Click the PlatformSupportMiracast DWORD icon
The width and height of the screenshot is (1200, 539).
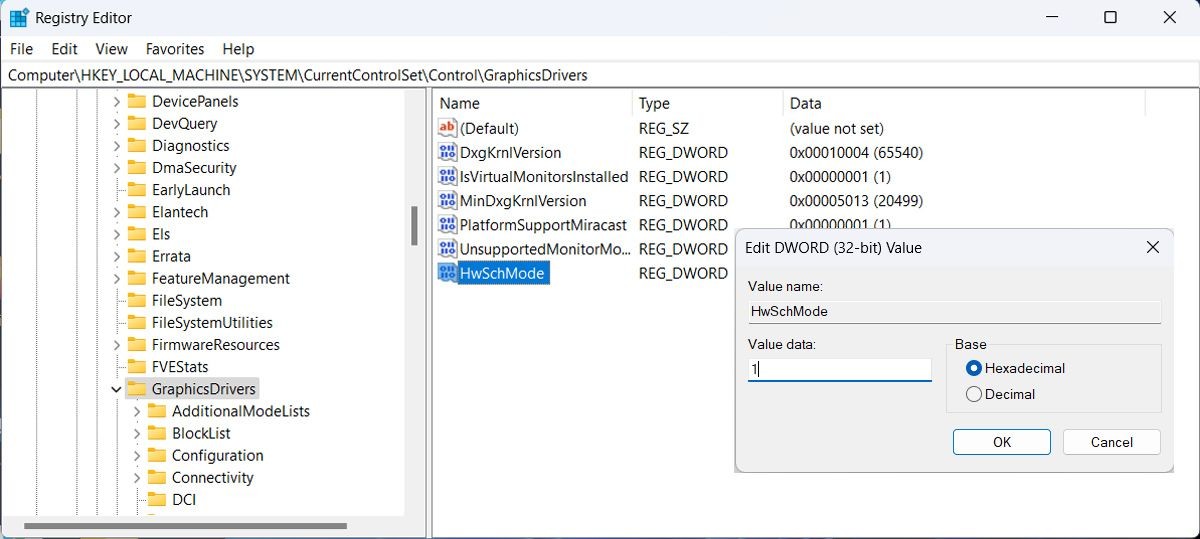[447, 224]
